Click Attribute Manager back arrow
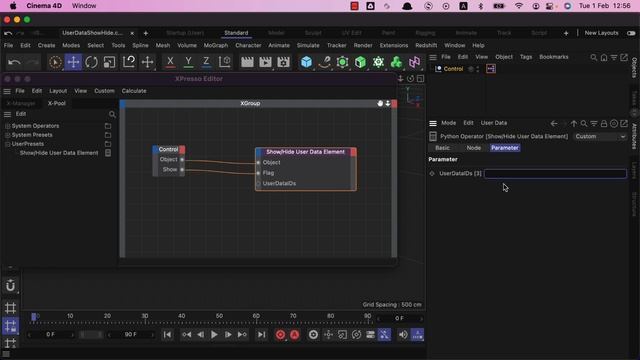Image resolution: width=640 pixels, height=360 pixels. click(x=554, y=123)
